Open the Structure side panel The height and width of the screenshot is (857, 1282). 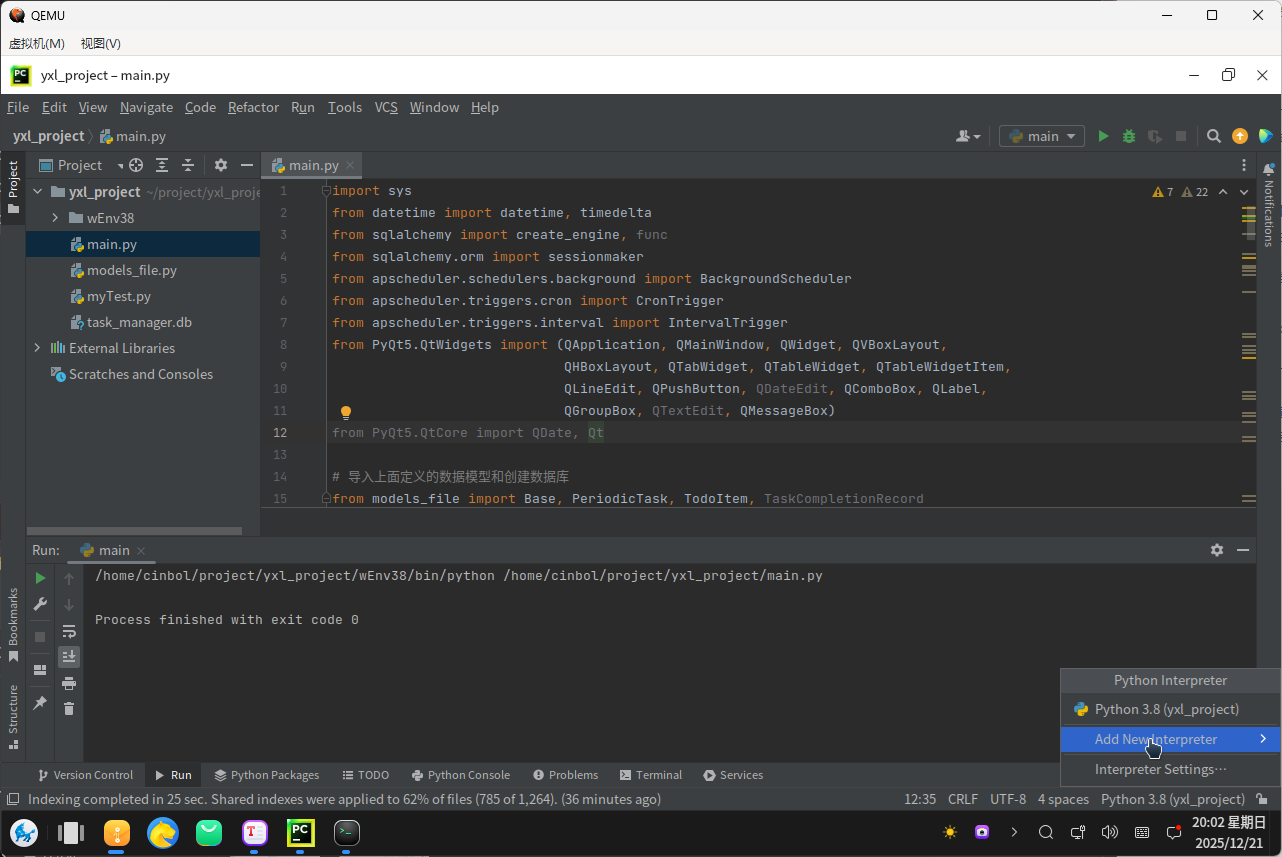13,715
